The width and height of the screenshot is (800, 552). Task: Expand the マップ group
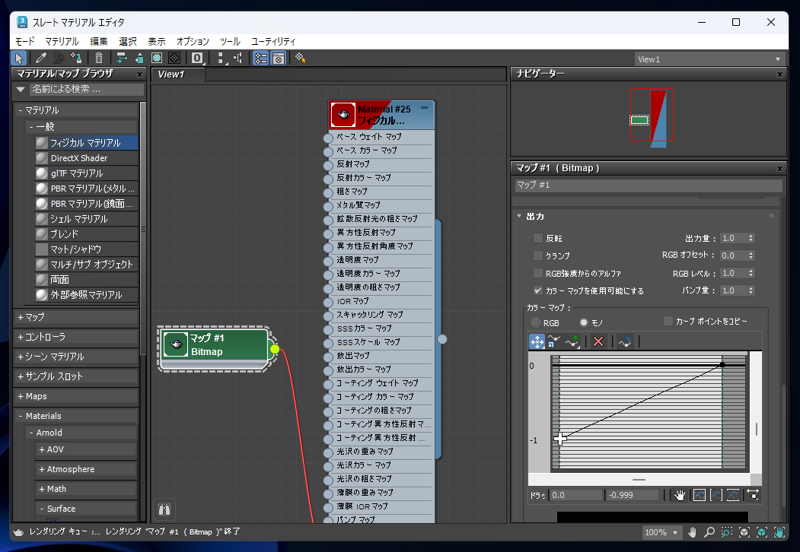(x=20, y=317)
